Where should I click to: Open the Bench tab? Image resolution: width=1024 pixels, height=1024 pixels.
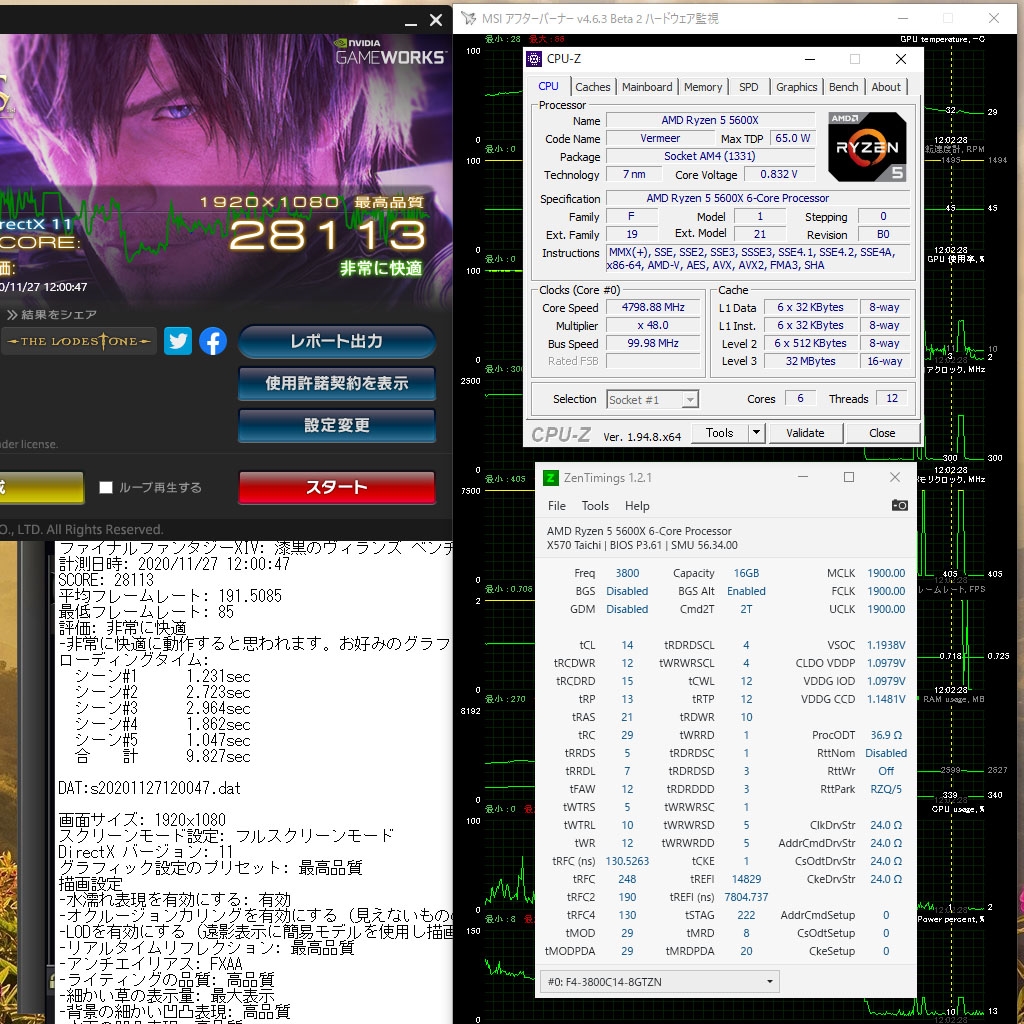843,87
